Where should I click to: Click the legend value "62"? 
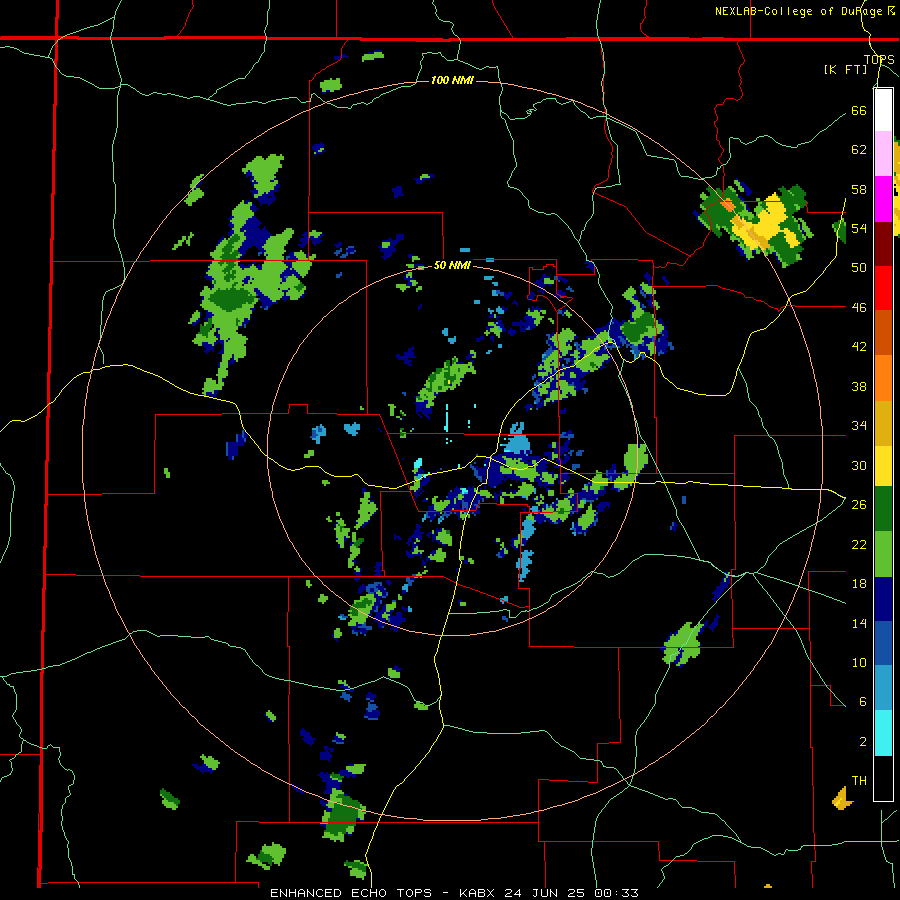[x=859, y=150]
